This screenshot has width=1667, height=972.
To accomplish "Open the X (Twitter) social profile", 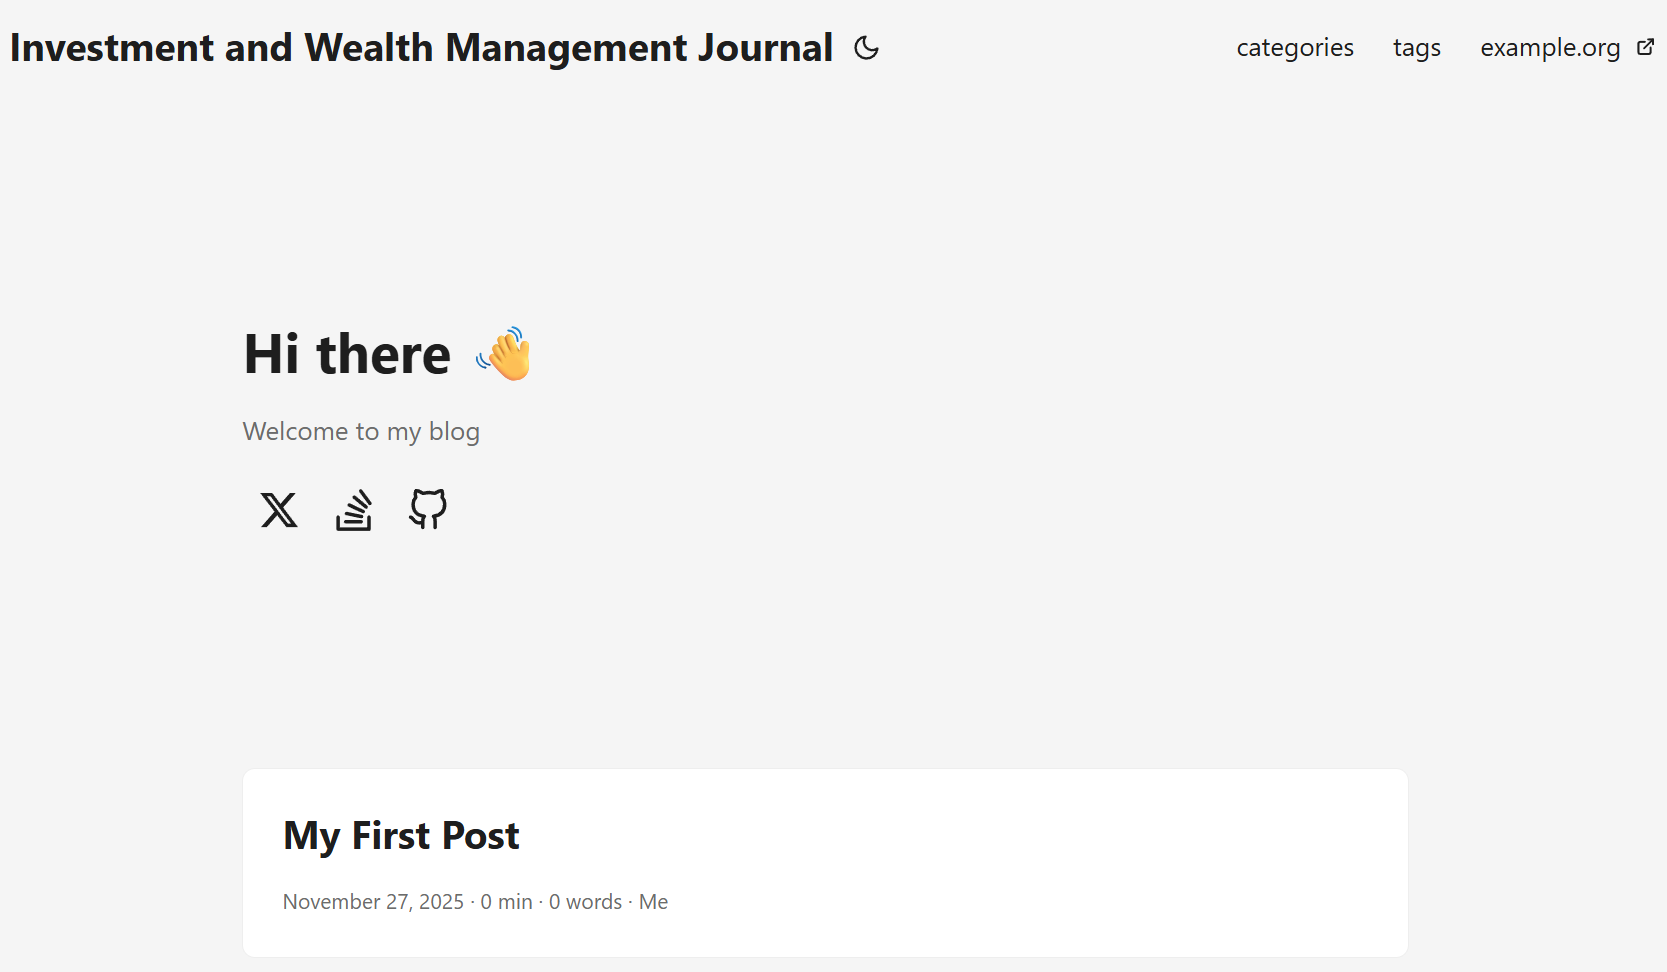I will point(279,510).
